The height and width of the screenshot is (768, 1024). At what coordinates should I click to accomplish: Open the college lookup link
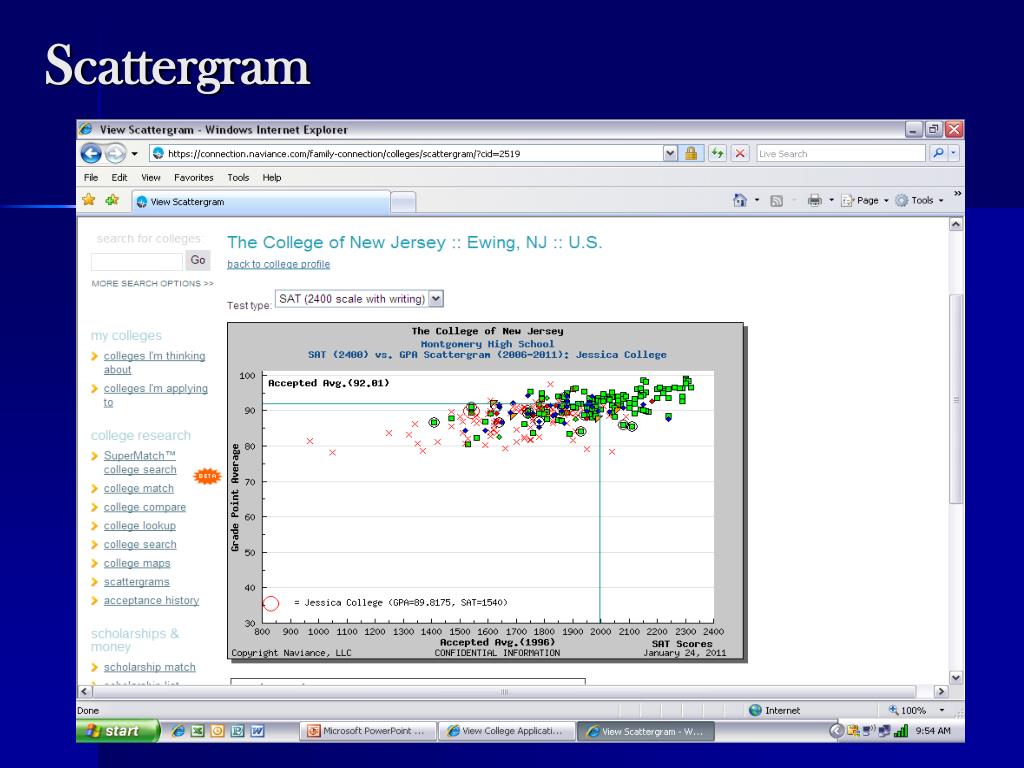tap(139, 526)
